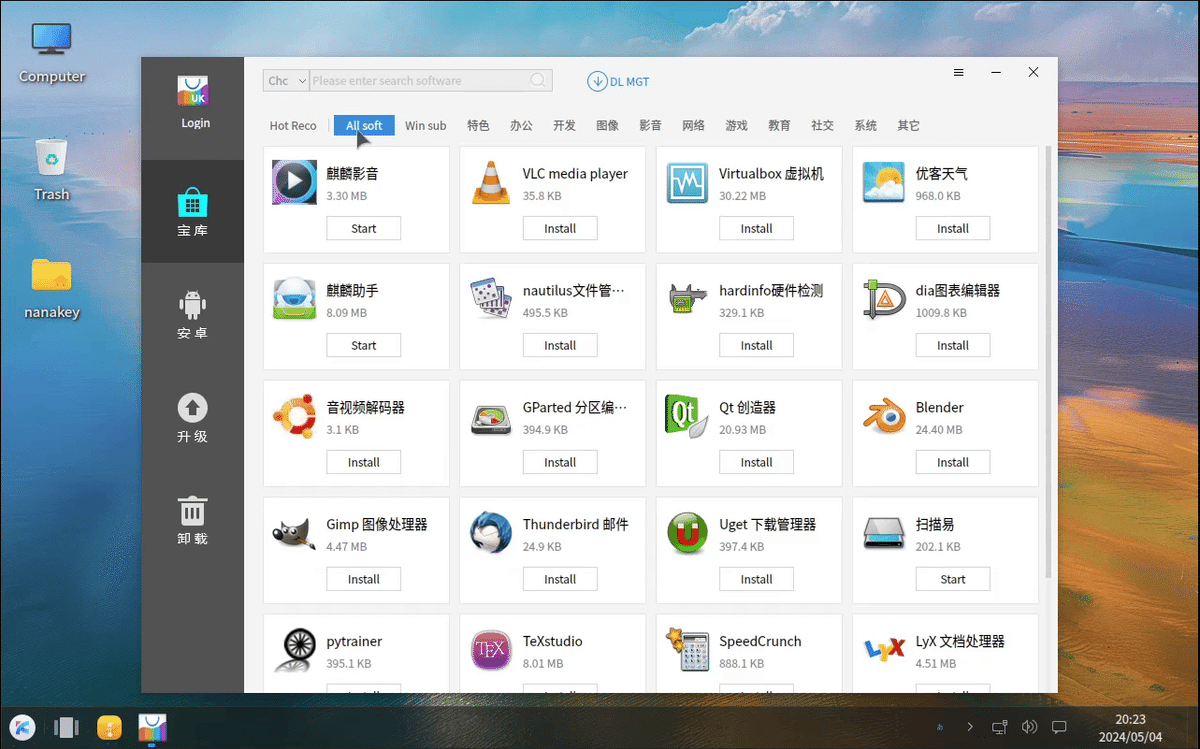Open the 游戏 games category tab

(x=736, y=126)
